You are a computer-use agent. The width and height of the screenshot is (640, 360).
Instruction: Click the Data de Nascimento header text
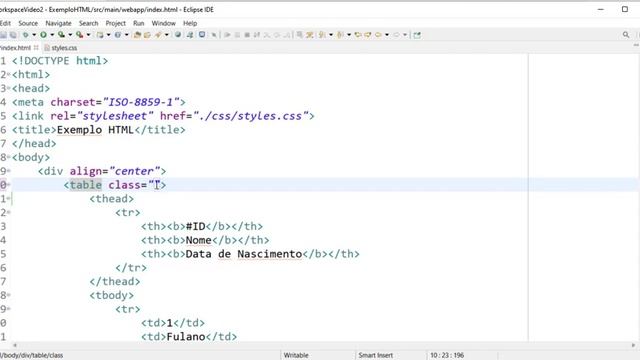(244, 254)
